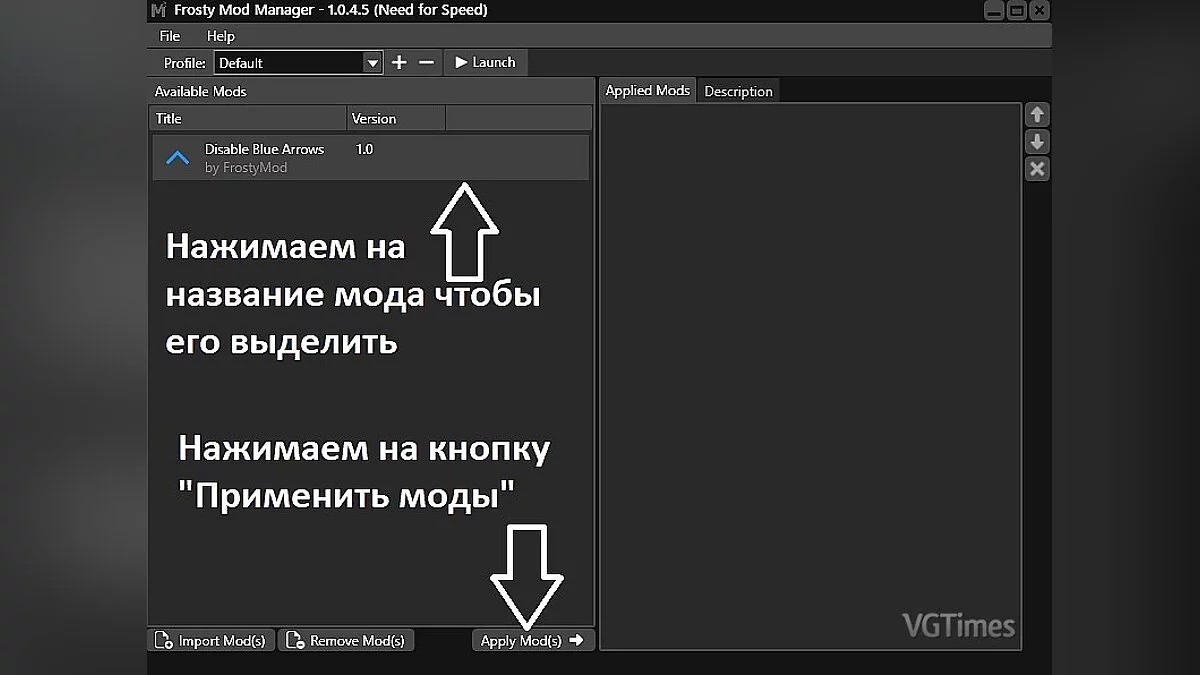Click the Import Mod(s) file icon

[165, 640]
